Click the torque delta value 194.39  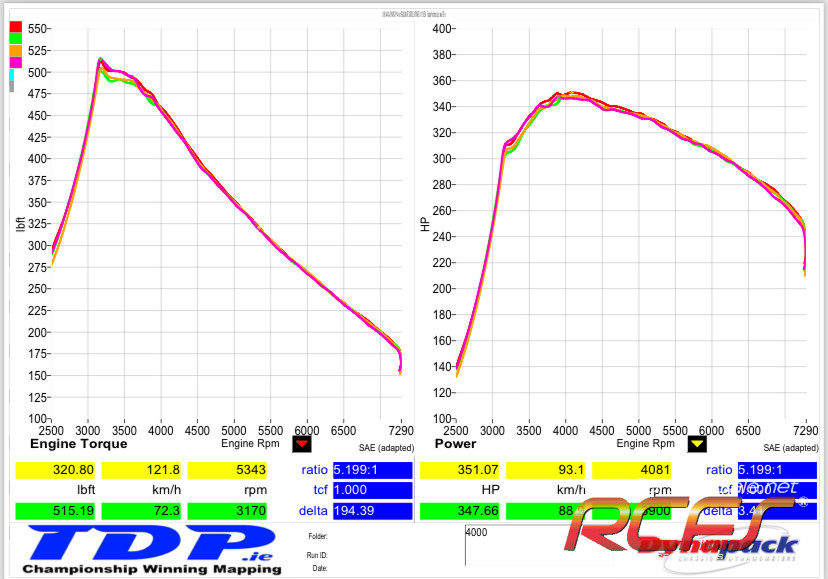tap(372, 511)
